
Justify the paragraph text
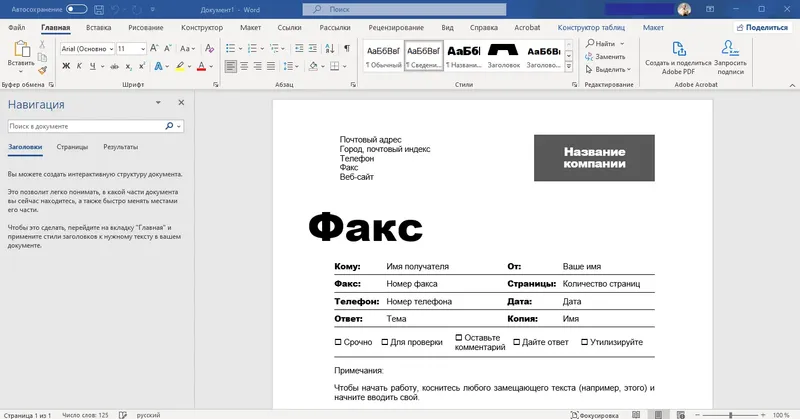[271, 66]
